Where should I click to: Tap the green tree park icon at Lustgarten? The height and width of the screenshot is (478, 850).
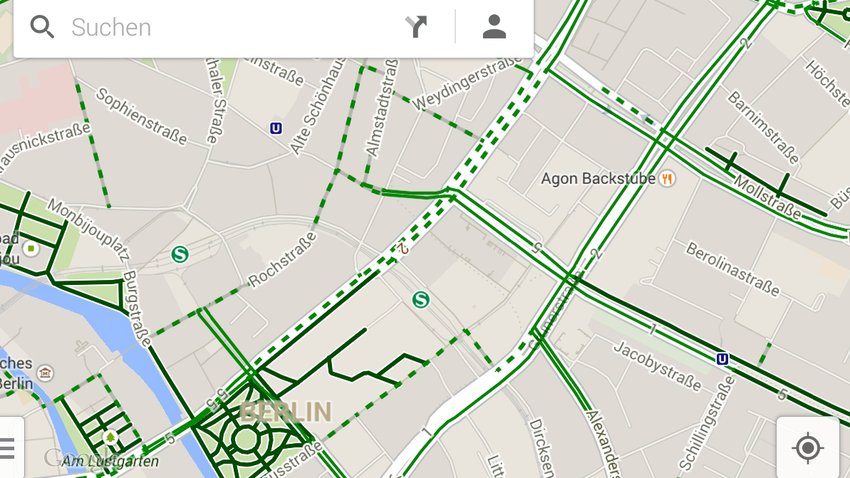pos(110,437)
